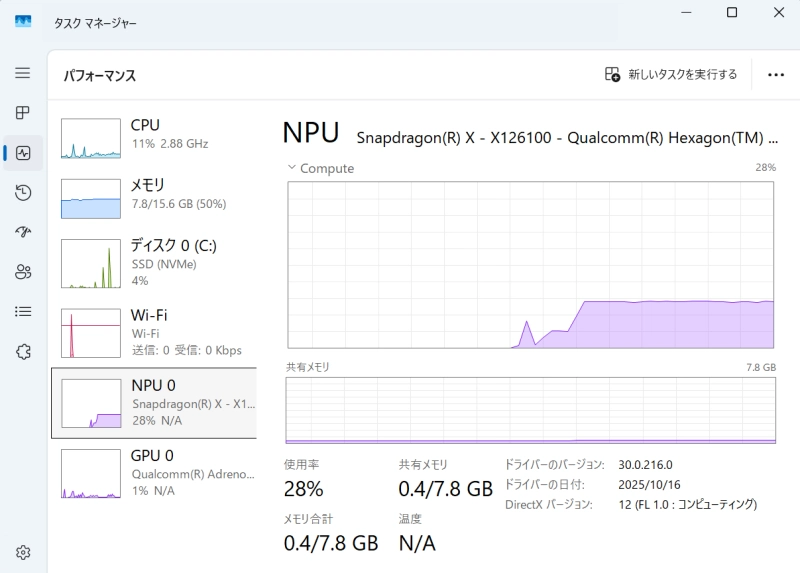
Task: Open the Details list page icon
Action: pos(23,311)
